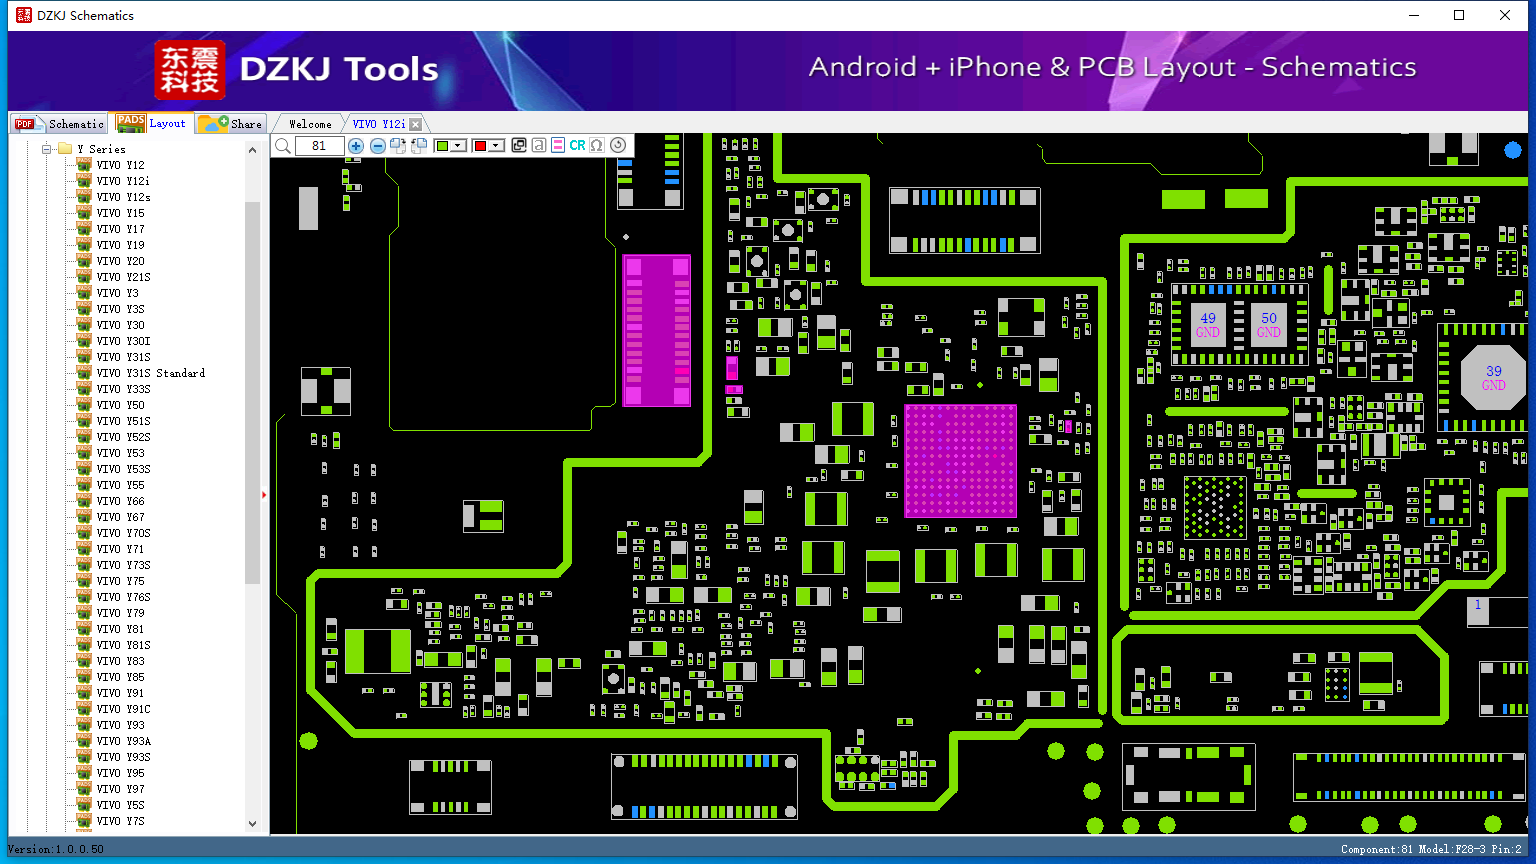Viewport: 1536px width, 864px height.
Task: Switch to the Layout tab
Action: (x=151, y=123)
